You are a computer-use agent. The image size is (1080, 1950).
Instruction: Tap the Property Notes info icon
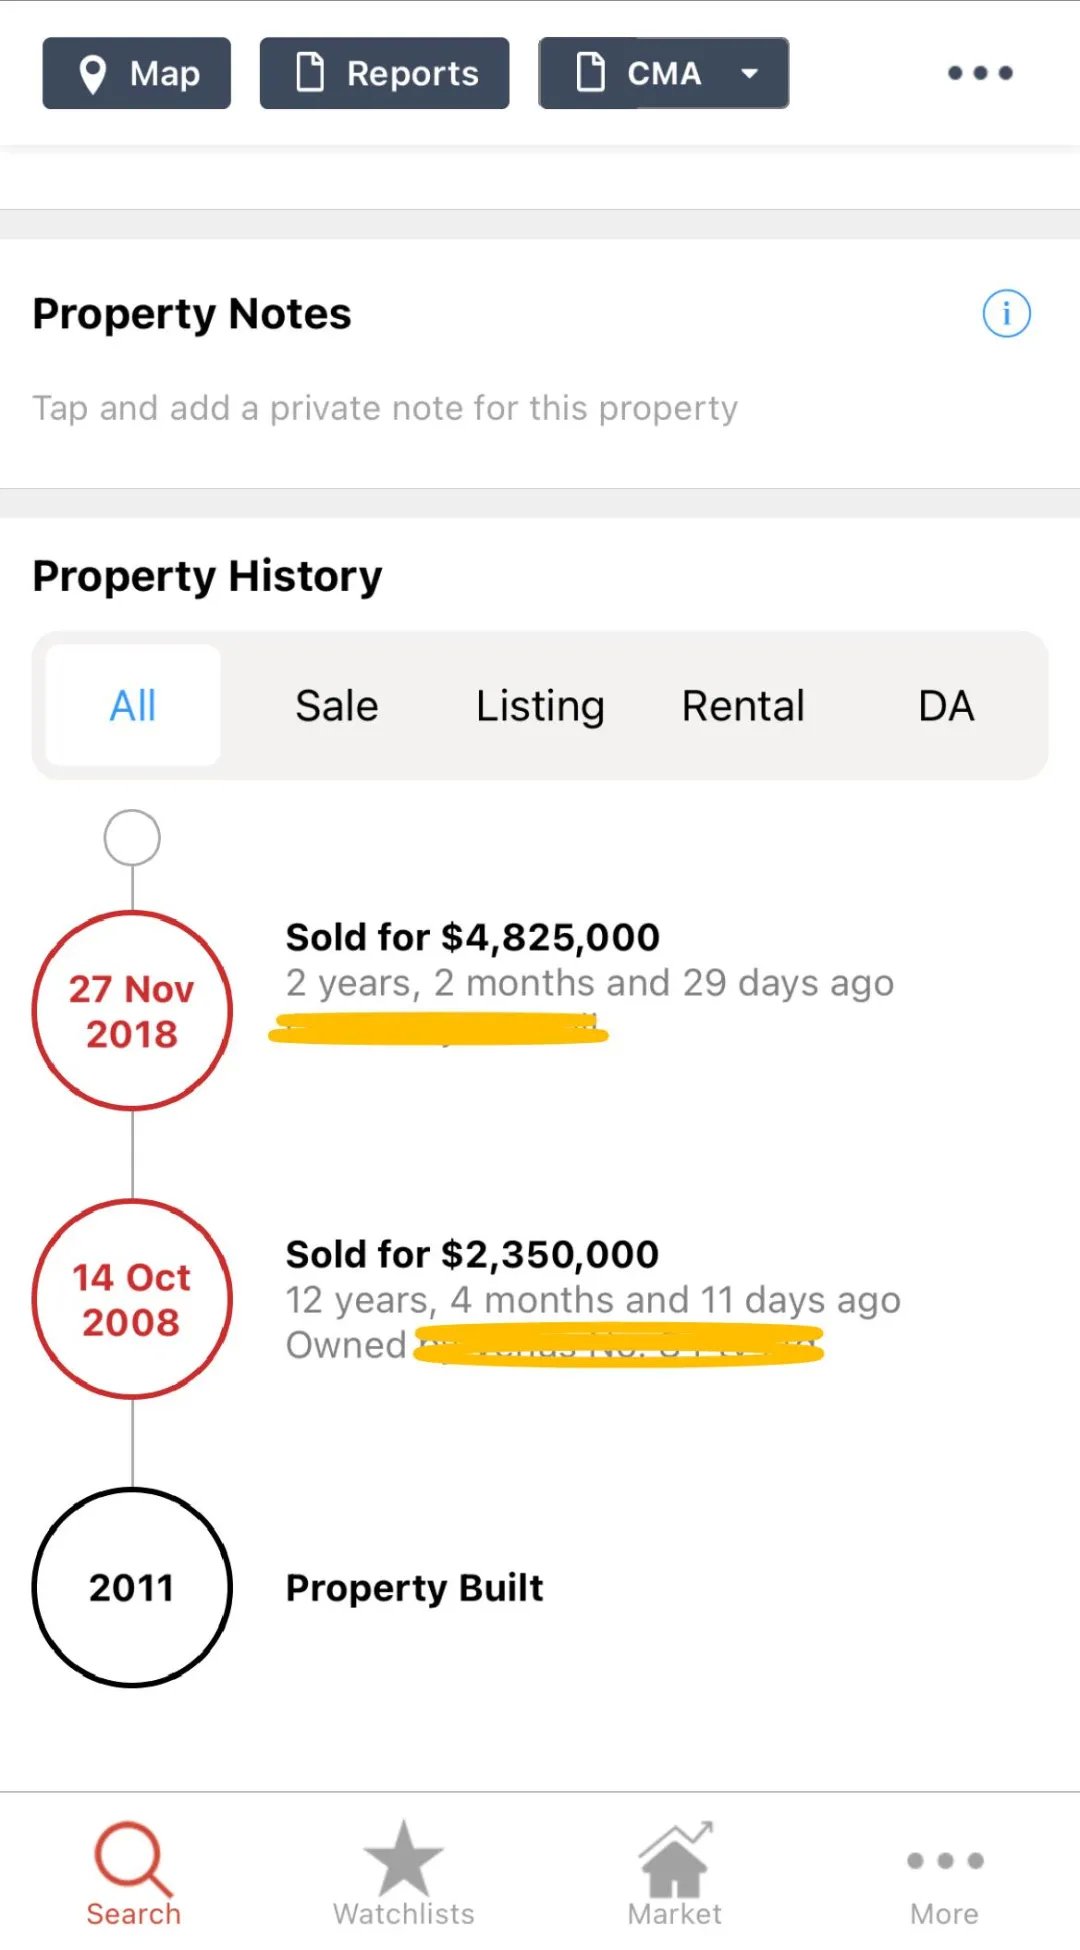[x=1006, y=314]
